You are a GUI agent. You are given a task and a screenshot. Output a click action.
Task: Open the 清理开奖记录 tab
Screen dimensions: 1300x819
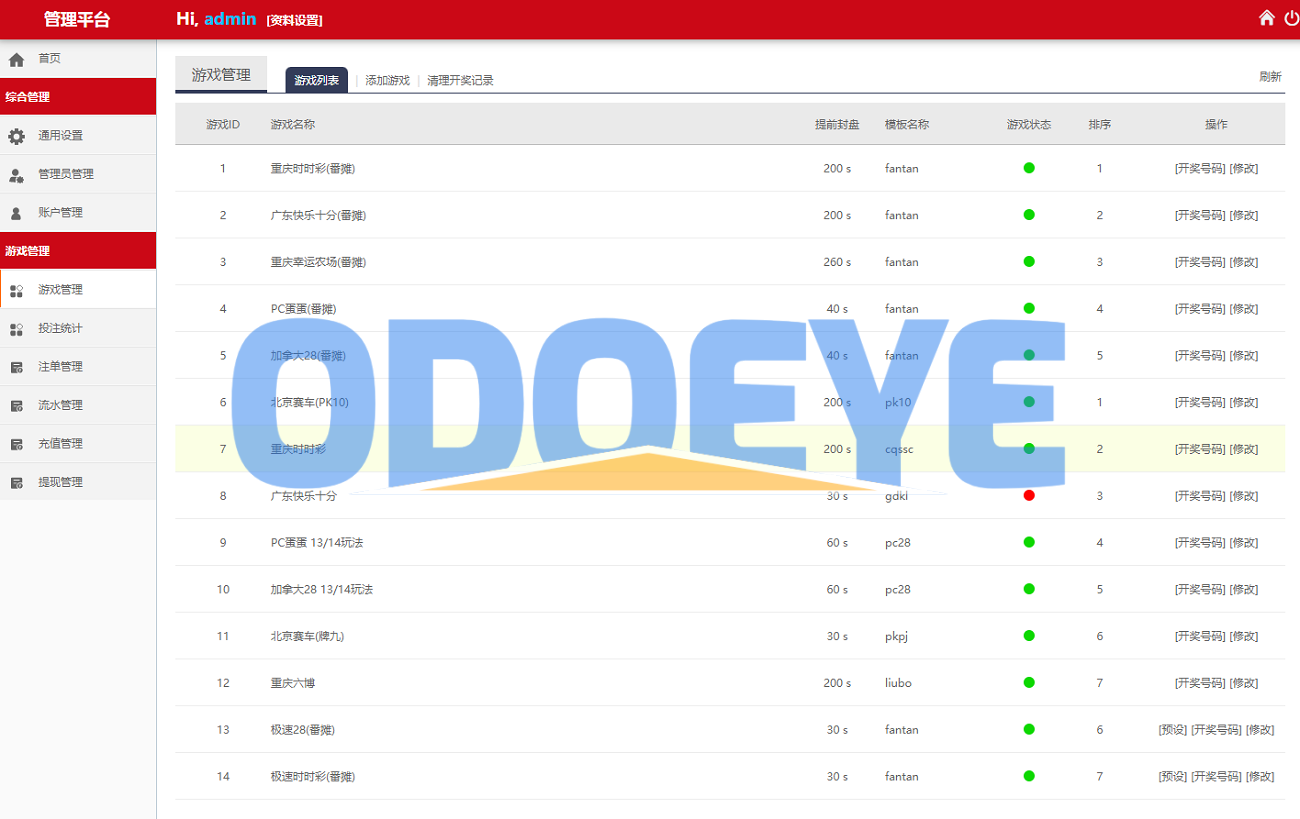(x=460, y=80)
